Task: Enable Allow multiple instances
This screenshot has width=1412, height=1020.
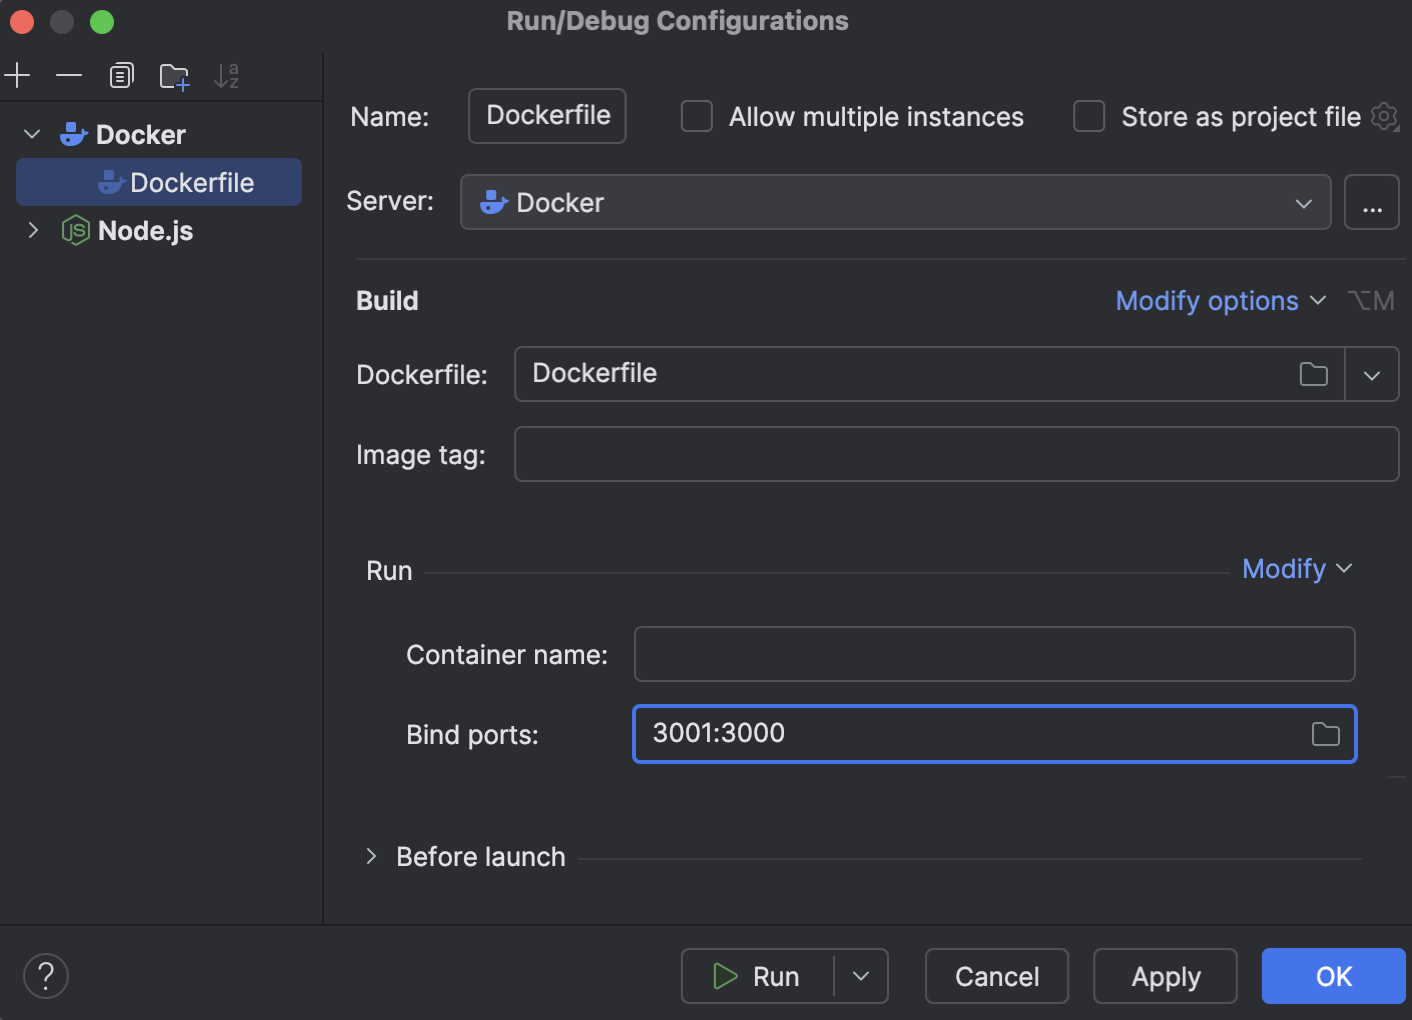Action: click(x=696, y=116)
